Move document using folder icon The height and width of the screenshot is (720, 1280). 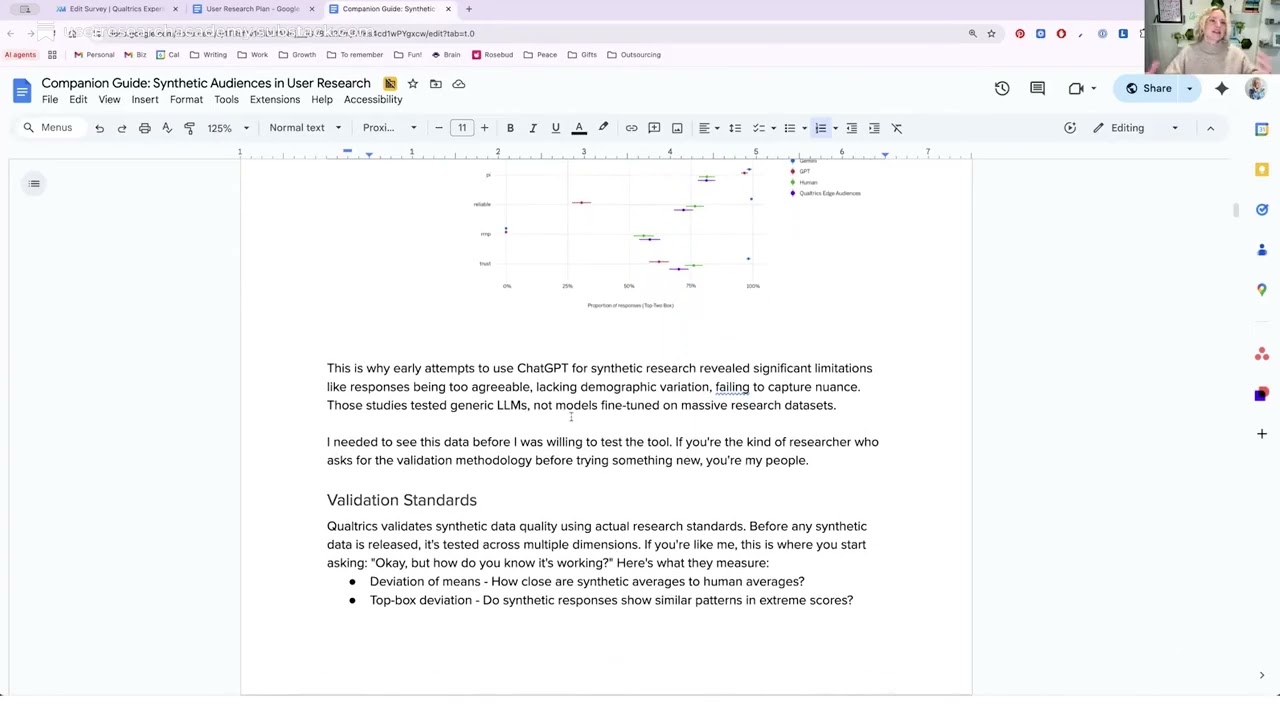436,84
